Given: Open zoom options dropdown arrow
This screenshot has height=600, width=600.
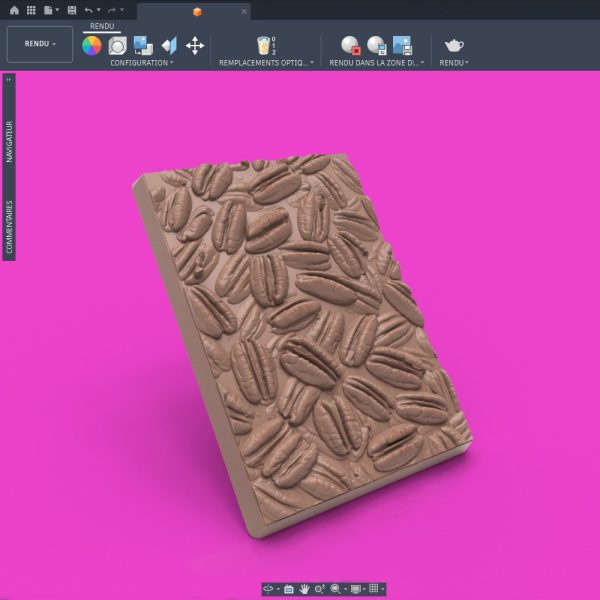Looking at the screenshot, I should click(346, 589).
